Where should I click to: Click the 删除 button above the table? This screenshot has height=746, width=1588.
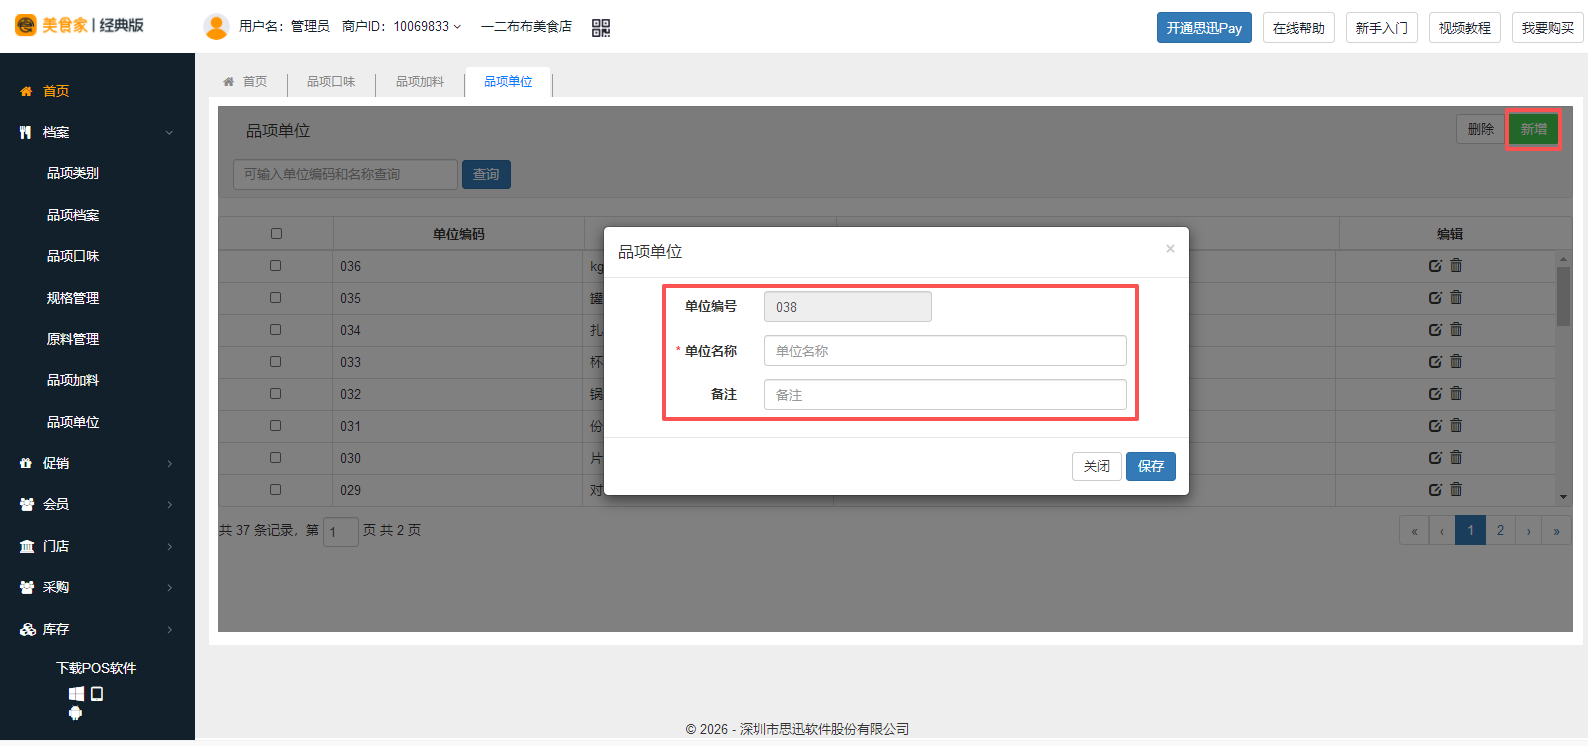click(x=1481, y=129)
